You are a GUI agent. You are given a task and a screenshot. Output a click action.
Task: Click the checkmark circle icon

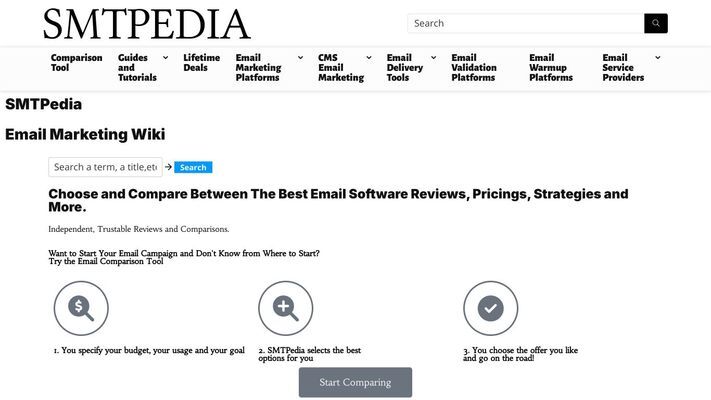click(x=491, y=308)
